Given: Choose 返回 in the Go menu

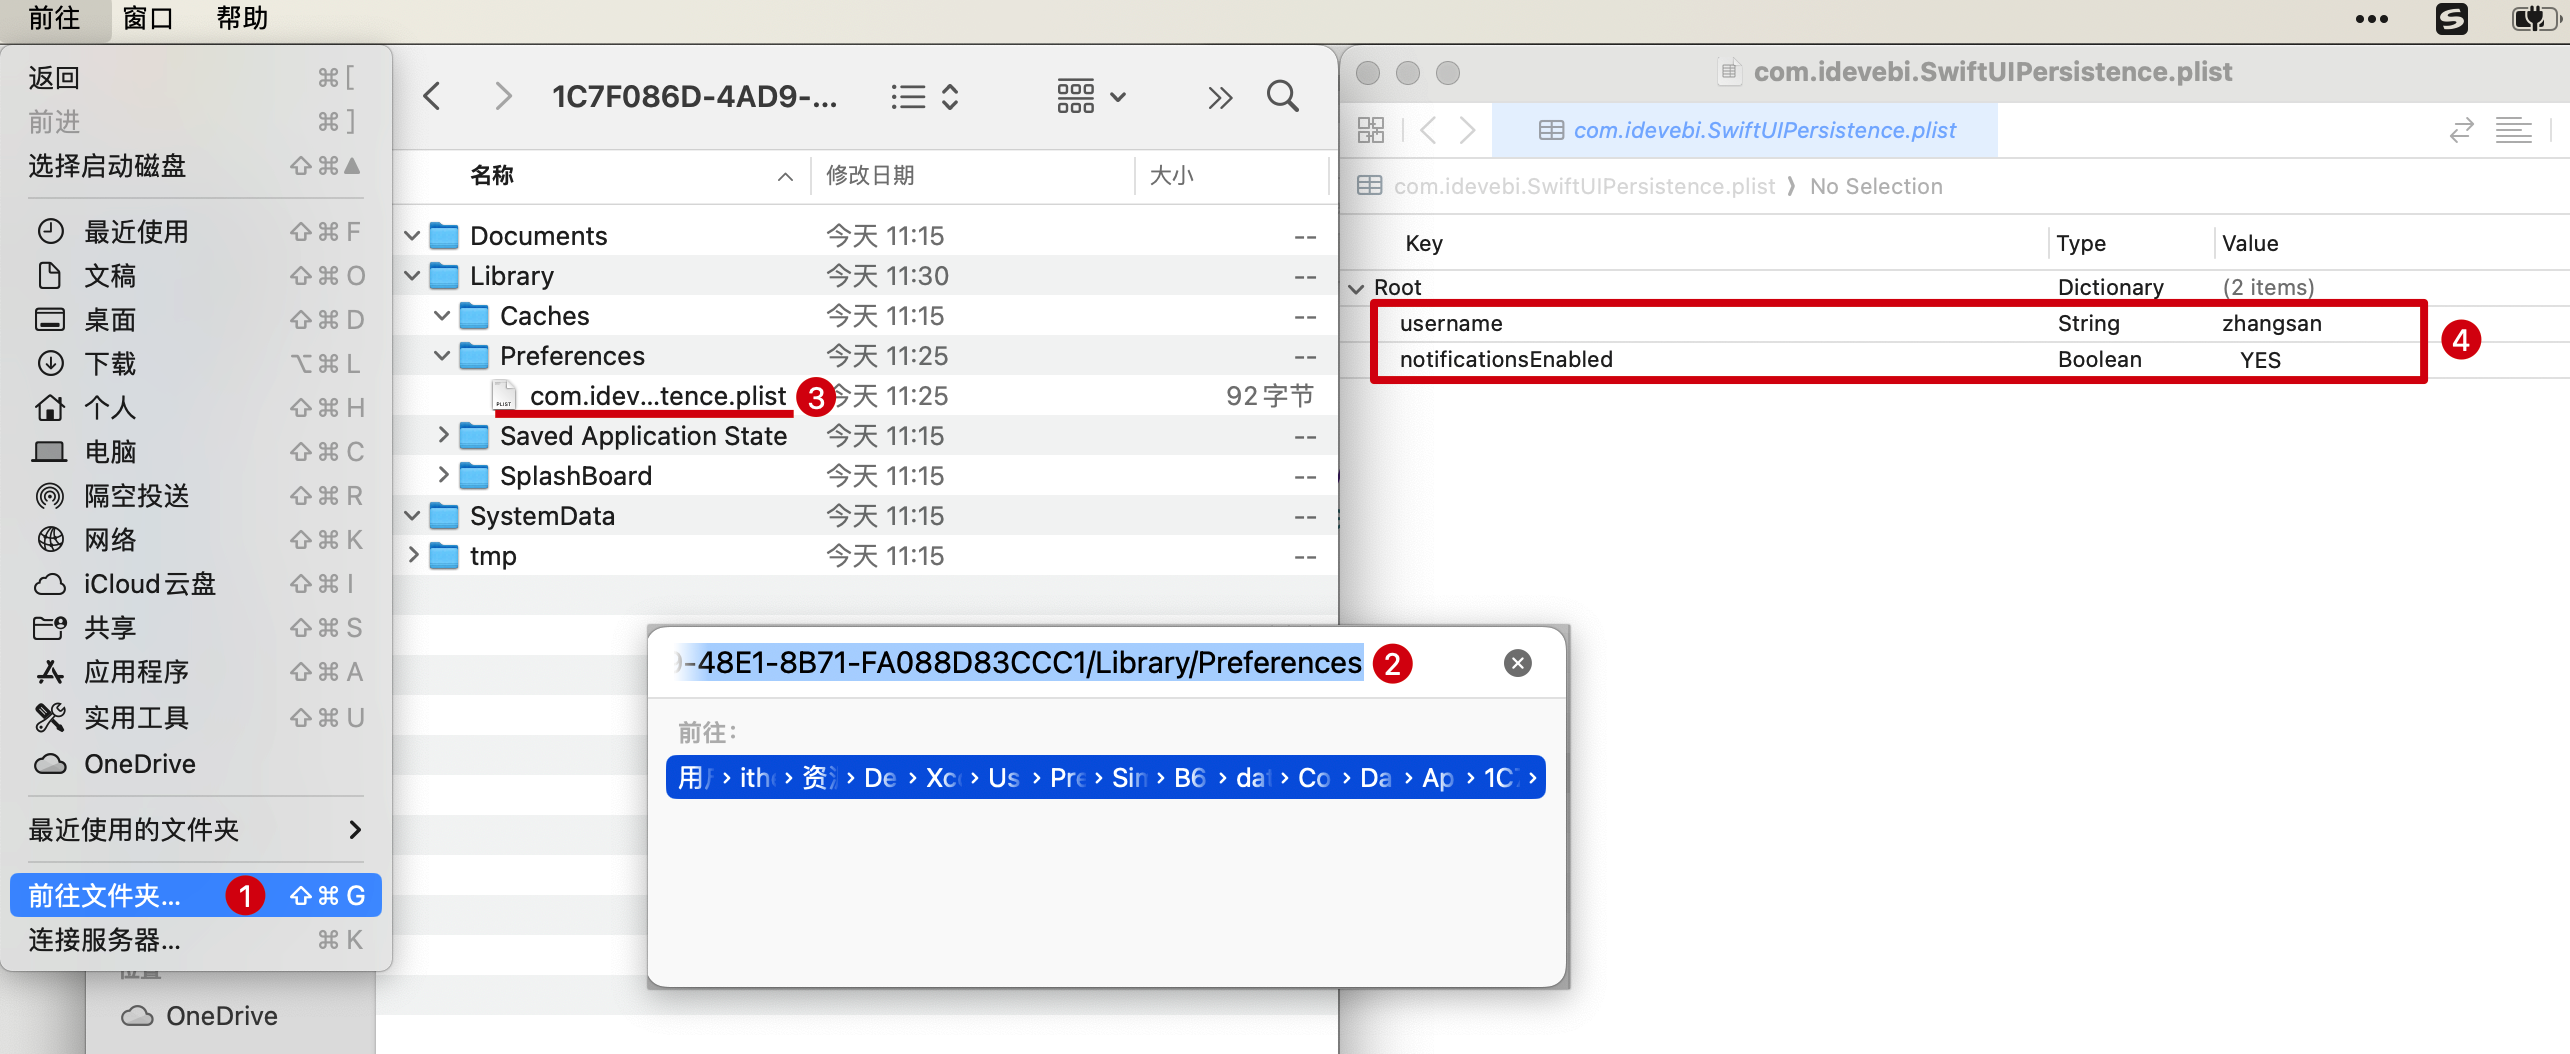Looking at the screenshot, I should (x=195, y=77).
